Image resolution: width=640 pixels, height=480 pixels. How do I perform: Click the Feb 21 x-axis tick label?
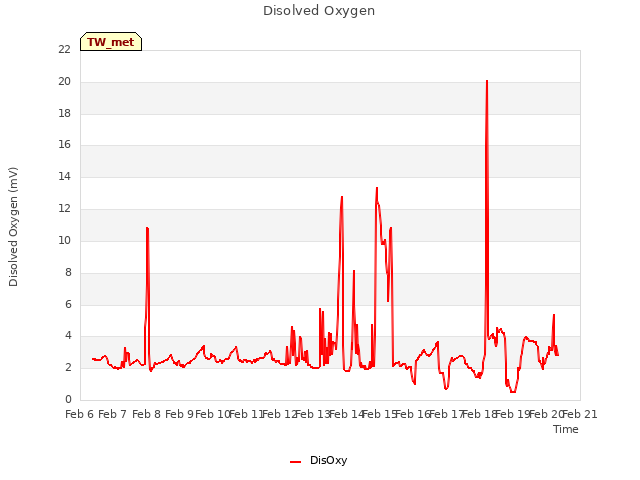click(580, 414)
